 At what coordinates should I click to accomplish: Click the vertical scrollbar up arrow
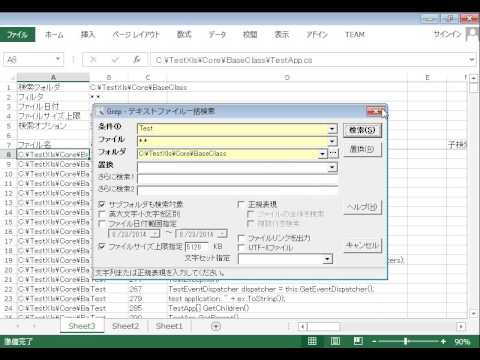474,78
